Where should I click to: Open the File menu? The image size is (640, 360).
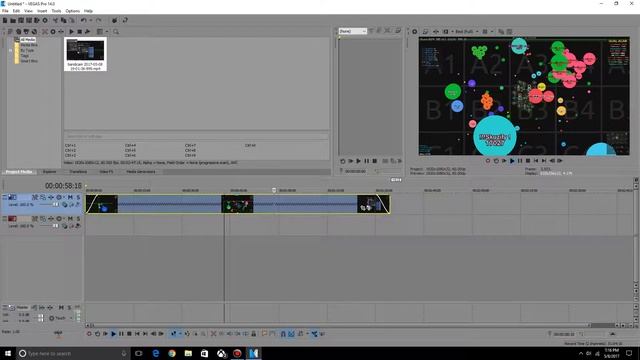5,11
